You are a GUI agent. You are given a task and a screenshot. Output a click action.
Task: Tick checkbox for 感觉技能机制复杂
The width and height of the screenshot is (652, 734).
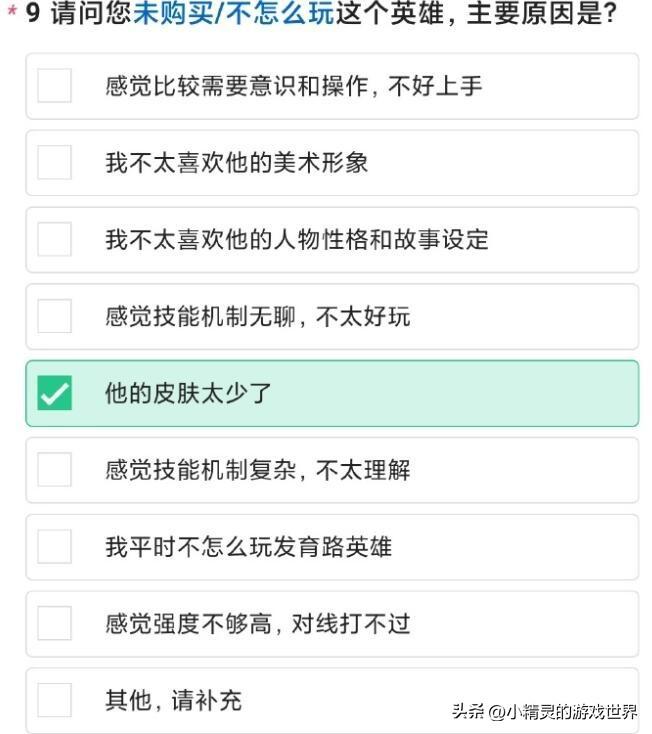54,470
